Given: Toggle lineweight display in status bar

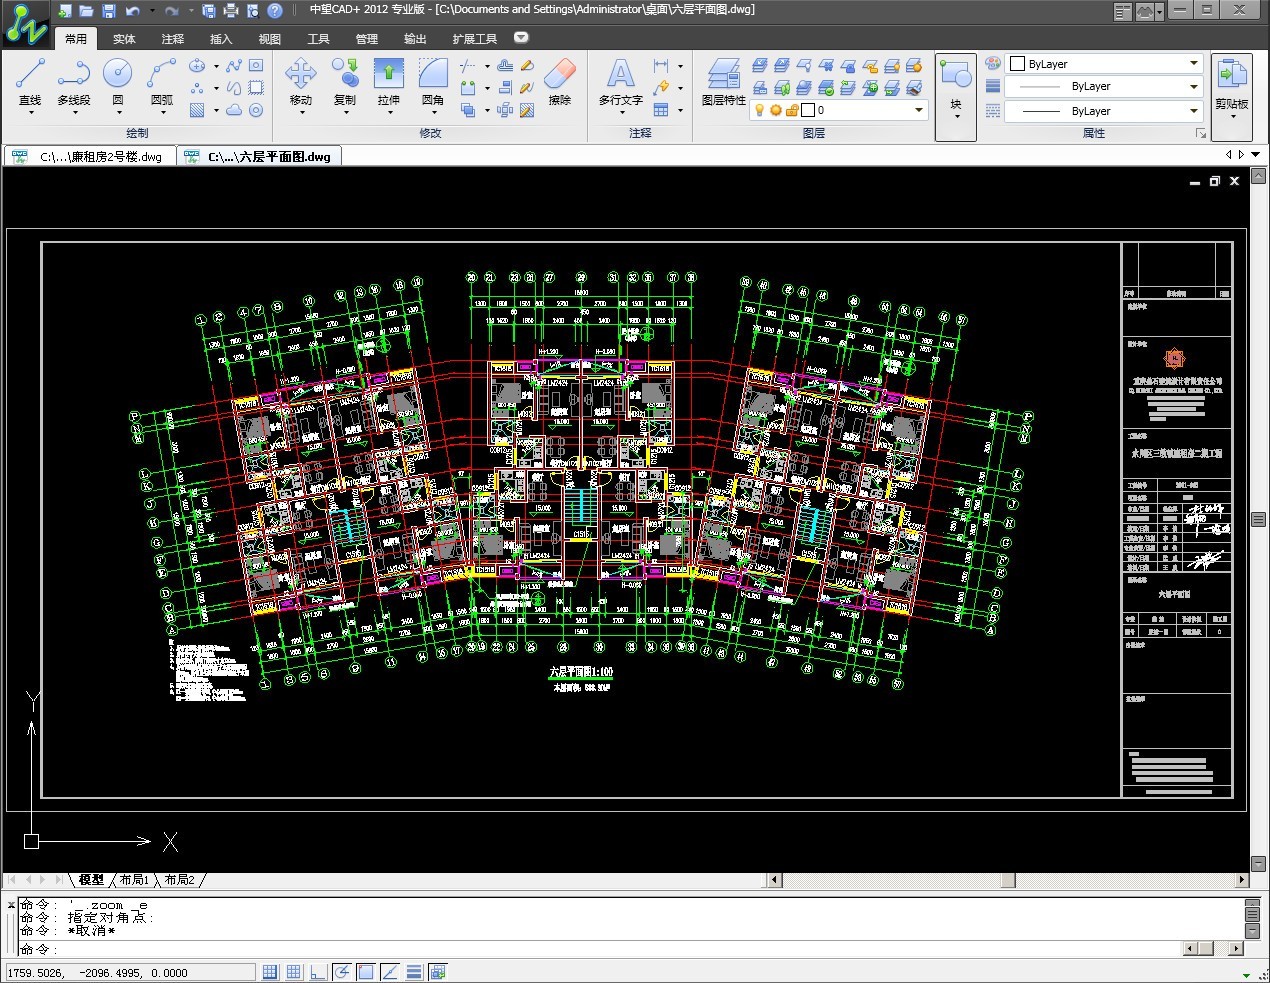Looking at the screenshot, I should click(413, 972).
